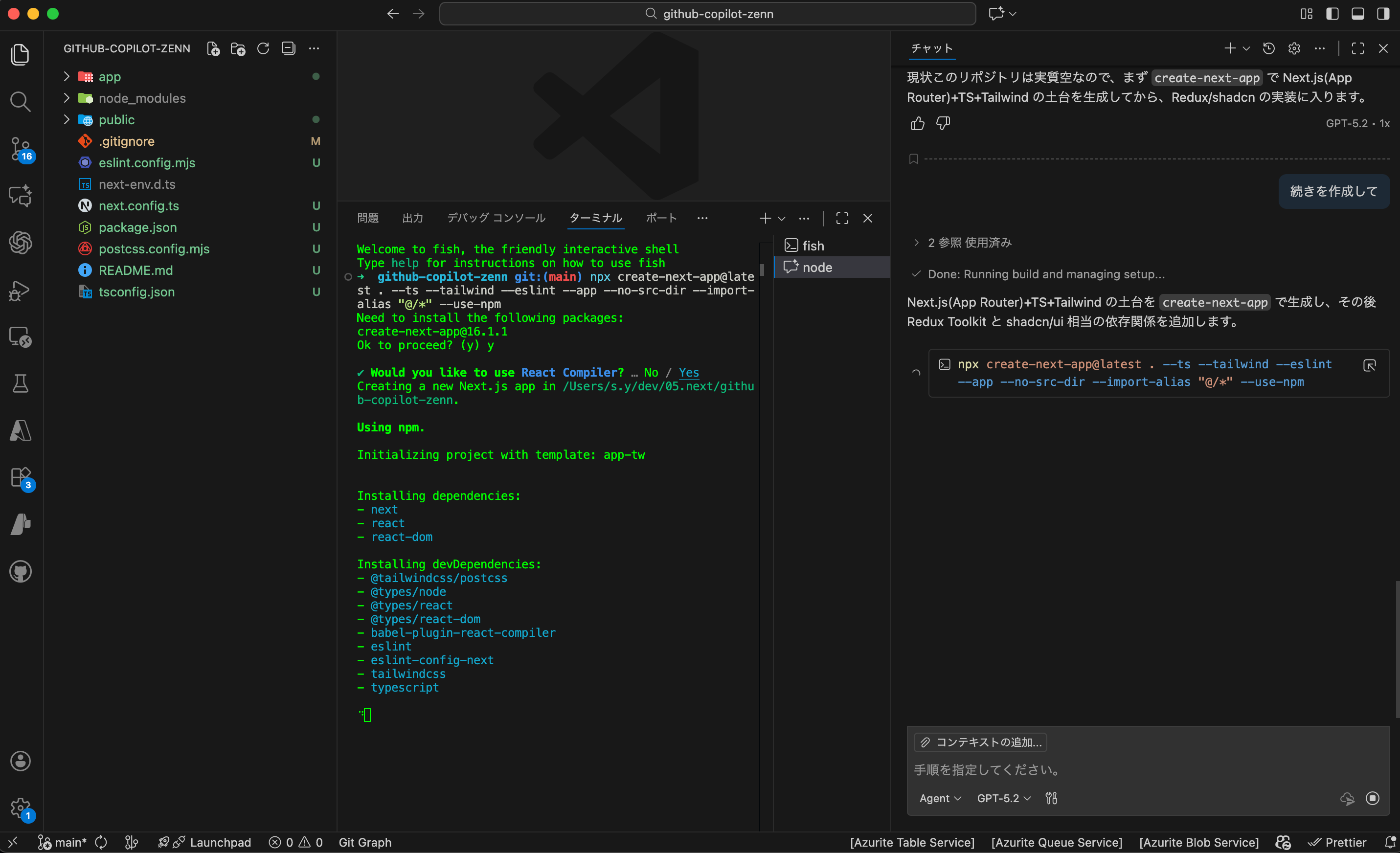Stop the running chat request
Screen dimensions: 1400x853
tap(1373, 798)
